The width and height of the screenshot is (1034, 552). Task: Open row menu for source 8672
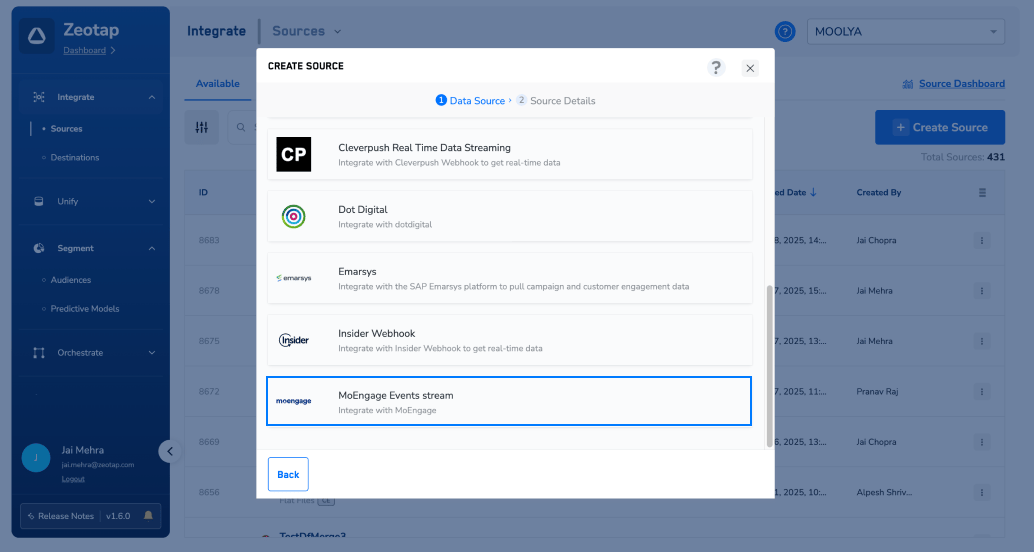coord(982,392)
